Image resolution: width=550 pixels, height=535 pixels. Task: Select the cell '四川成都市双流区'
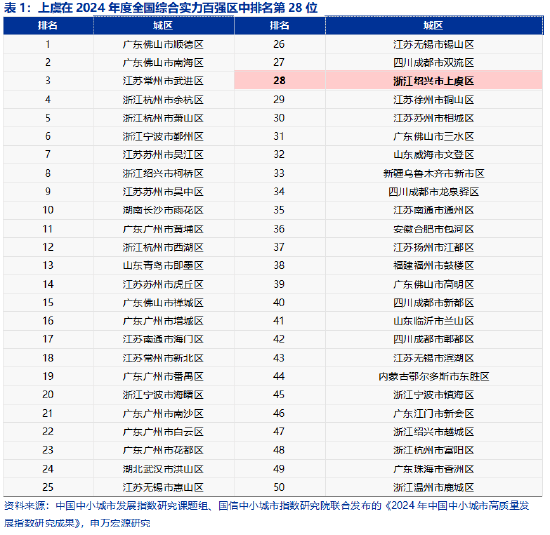(x=434, y=63)
